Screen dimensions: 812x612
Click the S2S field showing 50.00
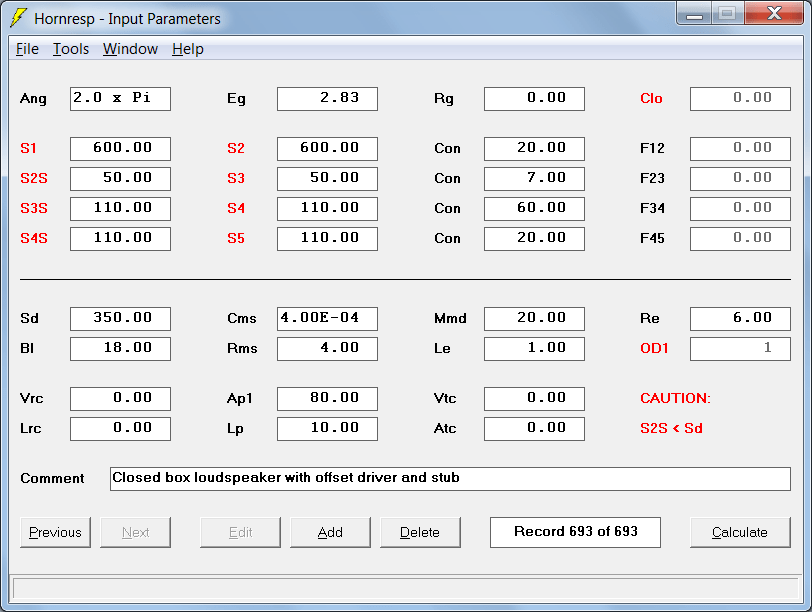point(120,179)
